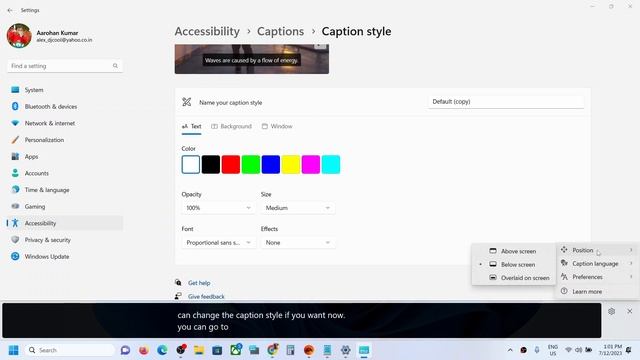Select the red text color swatch
The width and height of the screenshot is (640, 360).
(231, 164)
